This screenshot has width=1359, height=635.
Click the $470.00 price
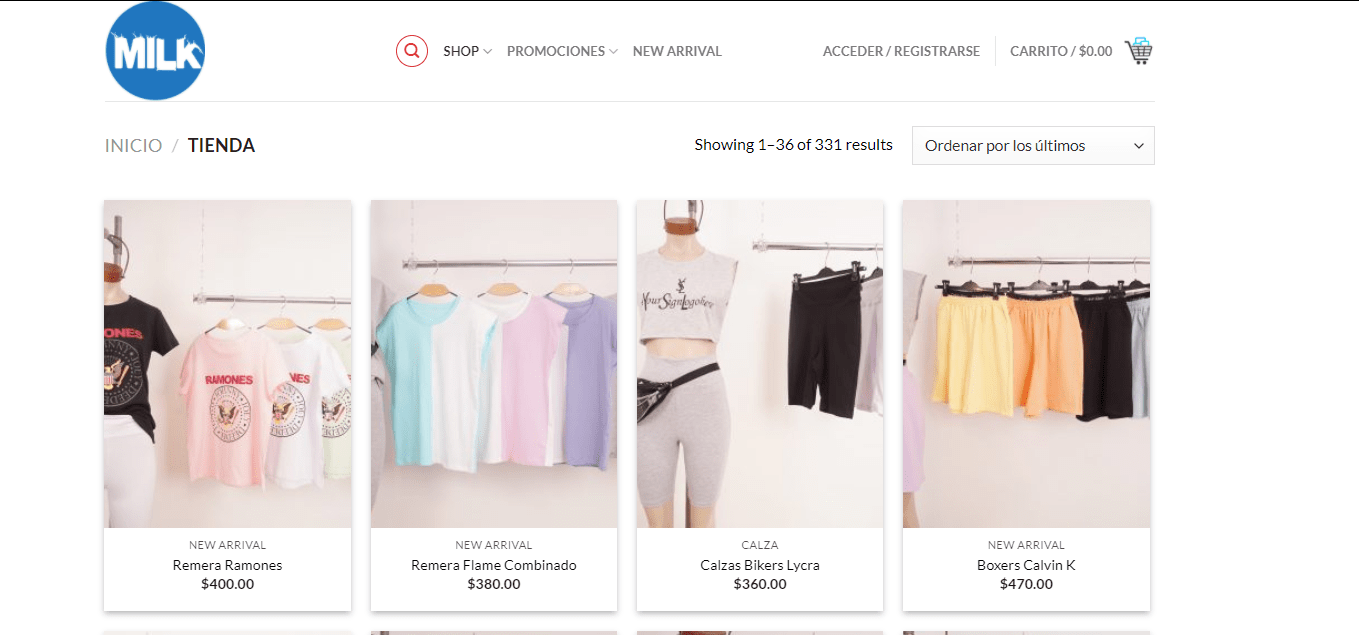coord(1026,584)
